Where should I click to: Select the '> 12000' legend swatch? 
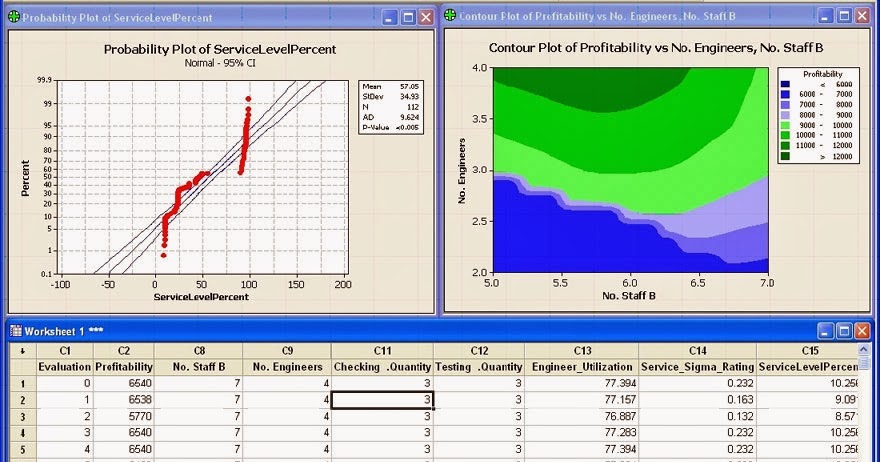[x=786, y=157]
